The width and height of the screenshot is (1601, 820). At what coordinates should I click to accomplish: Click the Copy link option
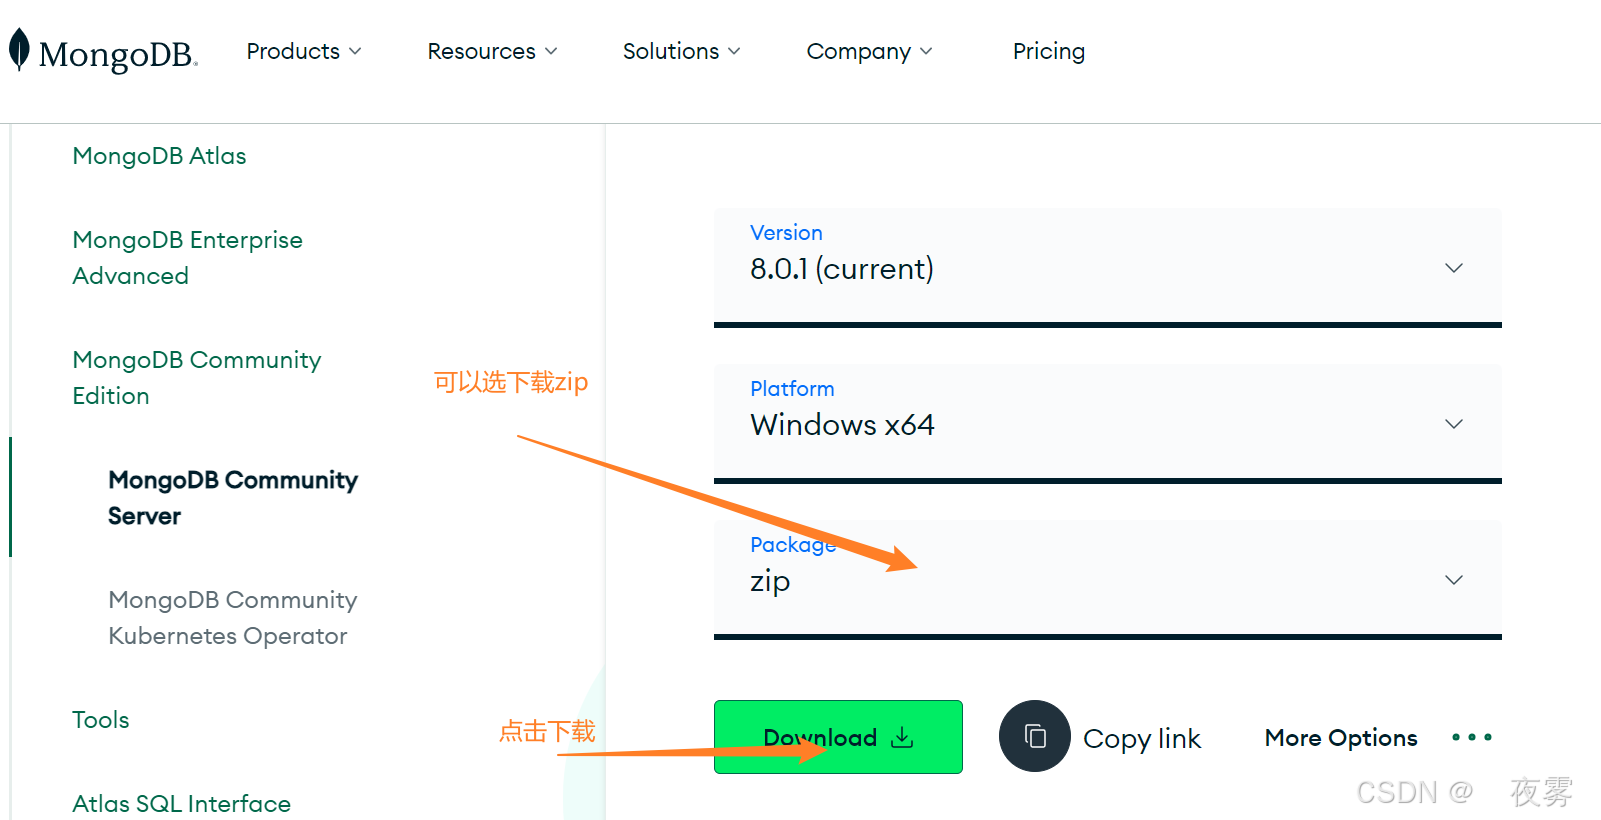[x=1142, y=737]
